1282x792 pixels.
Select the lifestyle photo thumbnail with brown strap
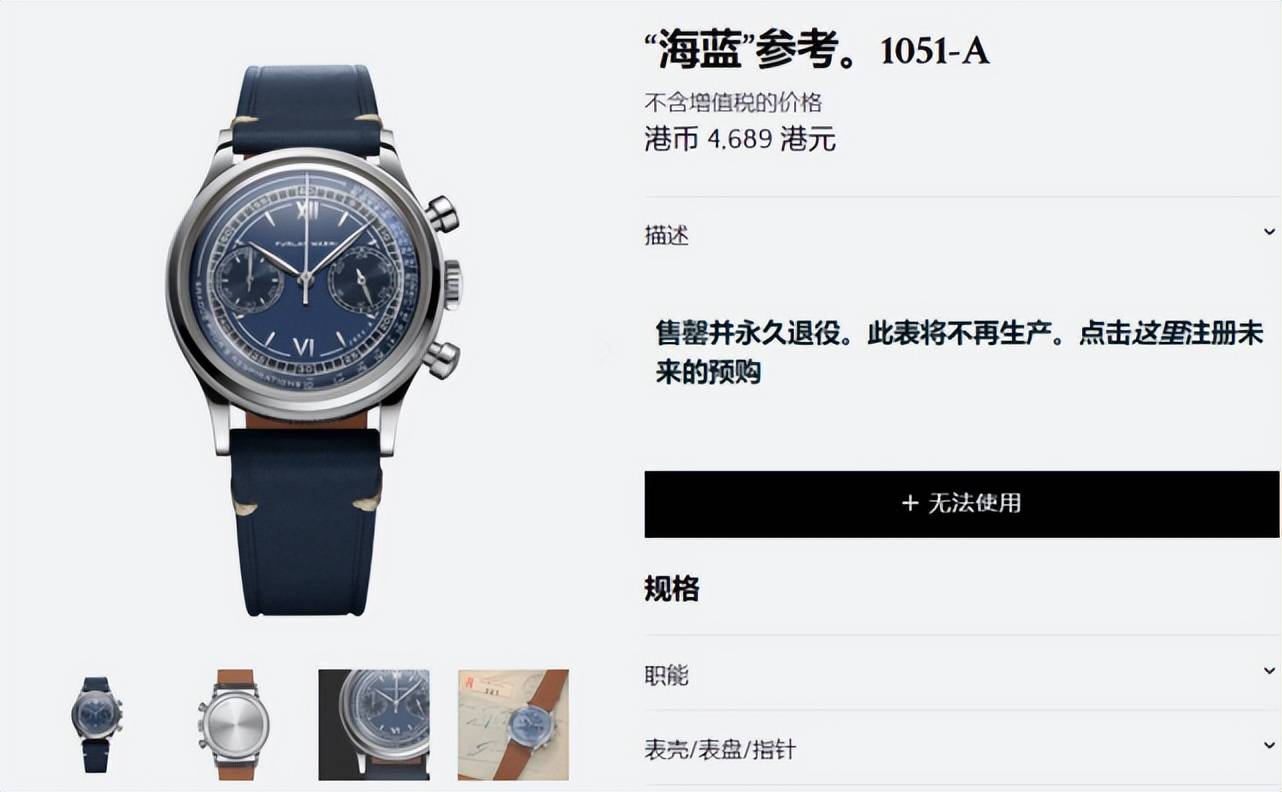(x=513, y=724)
